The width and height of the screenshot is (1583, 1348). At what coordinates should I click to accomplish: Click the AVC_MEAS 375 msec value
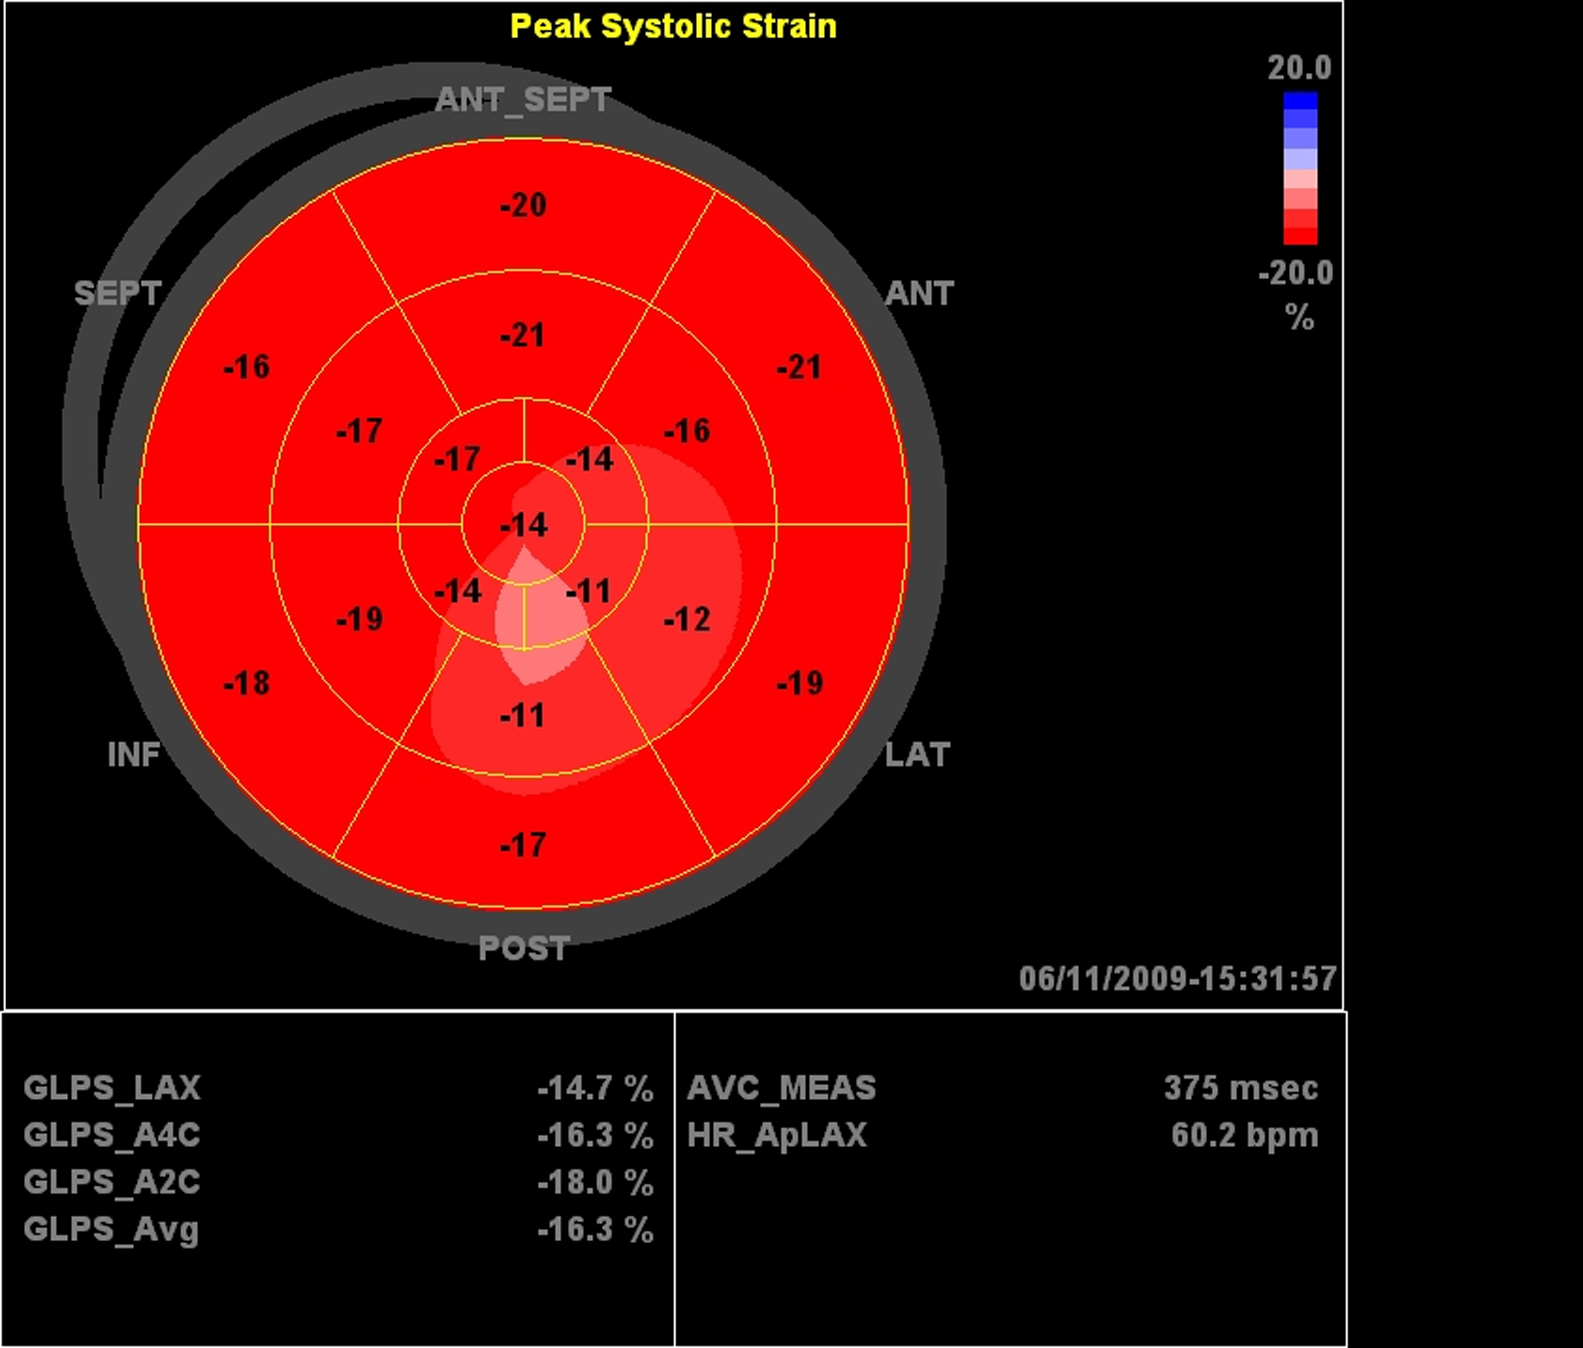click(x=1240, y=1087)
